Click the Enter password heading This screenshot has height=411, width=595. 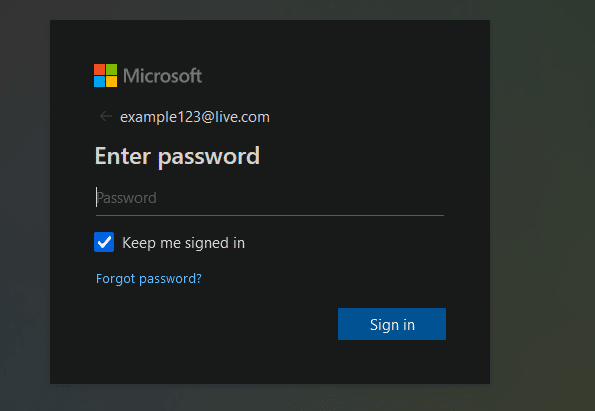177,156
